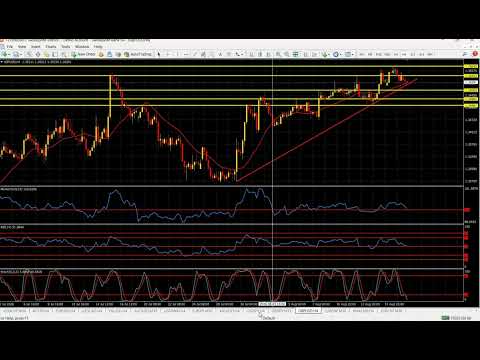Click the red notification icon at toolbar right
Image resolution: width=480 pixels, height=360 pixels.
[475, 54]
